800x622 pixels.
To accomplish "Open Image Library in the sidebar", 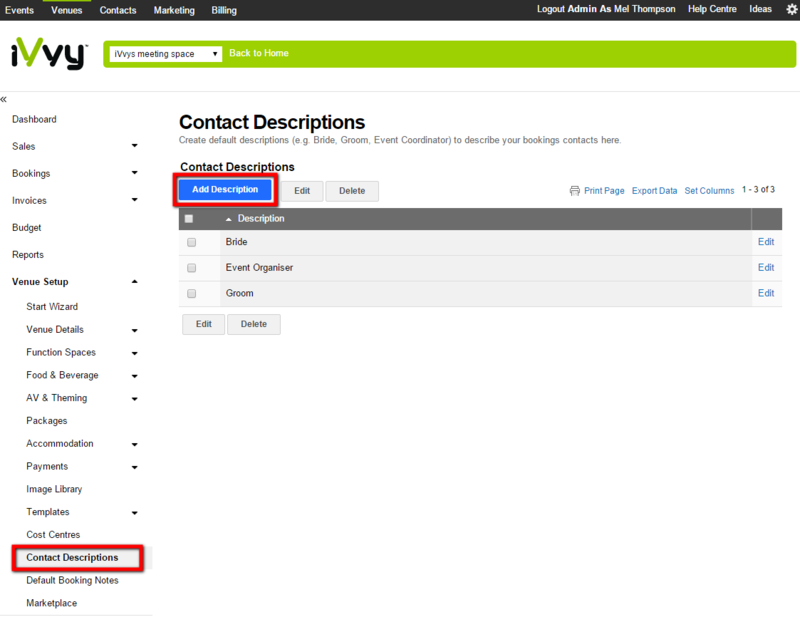I will click(54, 489).
